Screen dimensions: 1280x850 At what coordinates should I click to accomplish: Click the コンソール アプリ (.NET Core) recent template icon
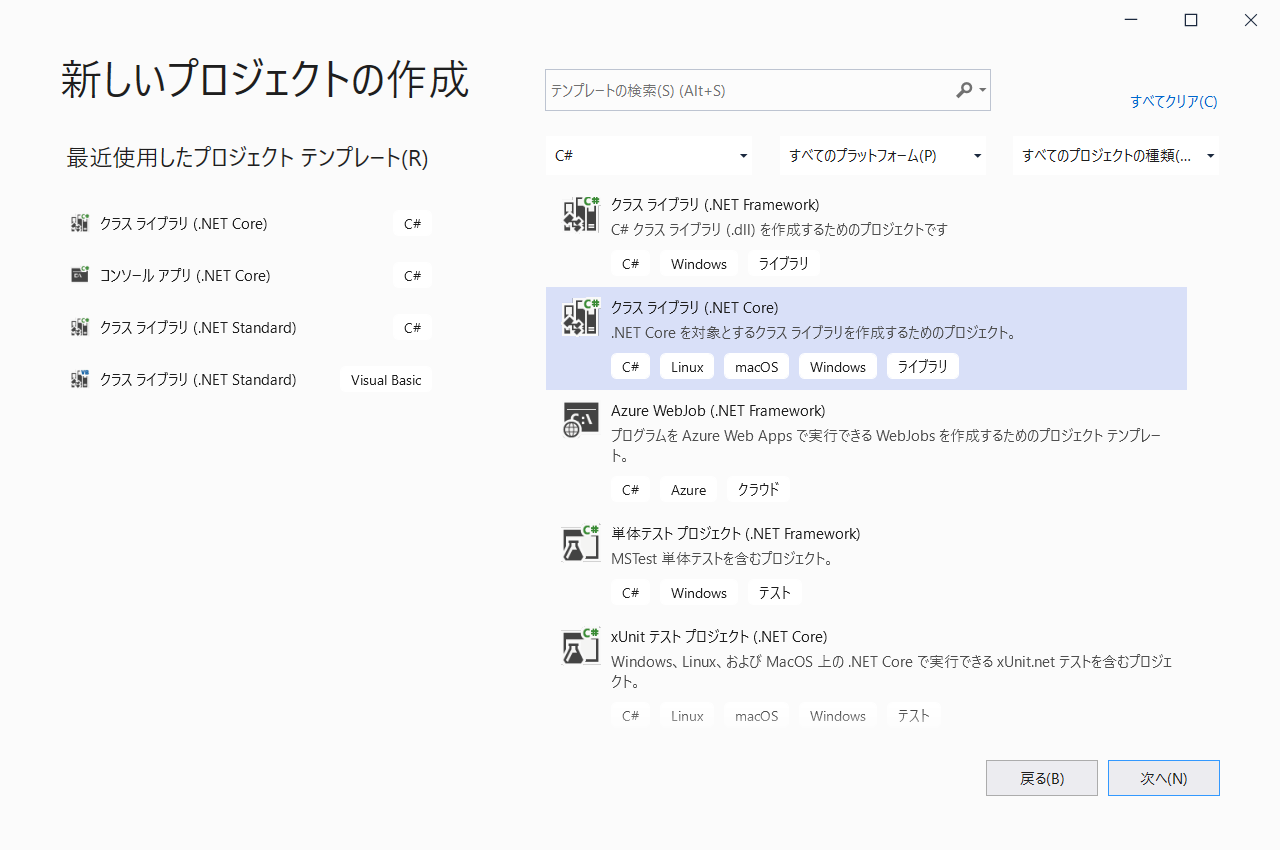tap(80, 275)
